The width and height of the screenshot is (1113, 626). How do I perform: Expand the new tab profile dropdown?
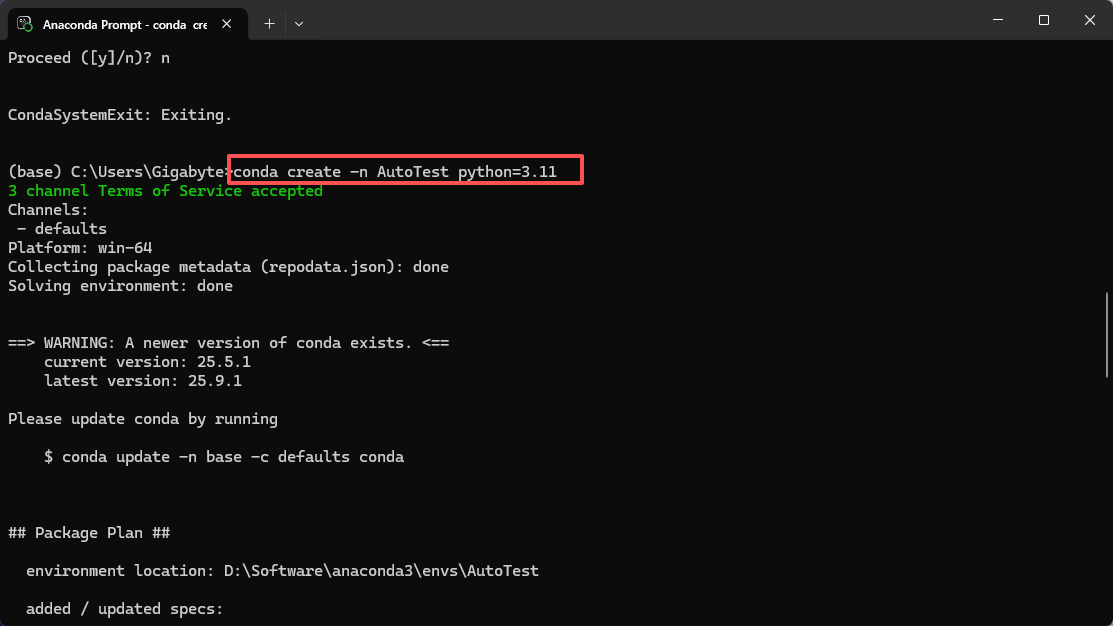point(299,24)
